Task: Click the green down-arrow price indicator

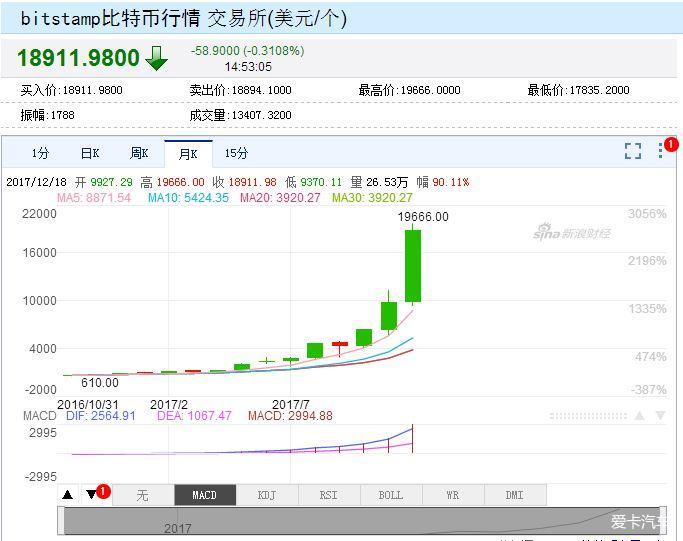Action: pyautogui.click(x=156, y=58)
